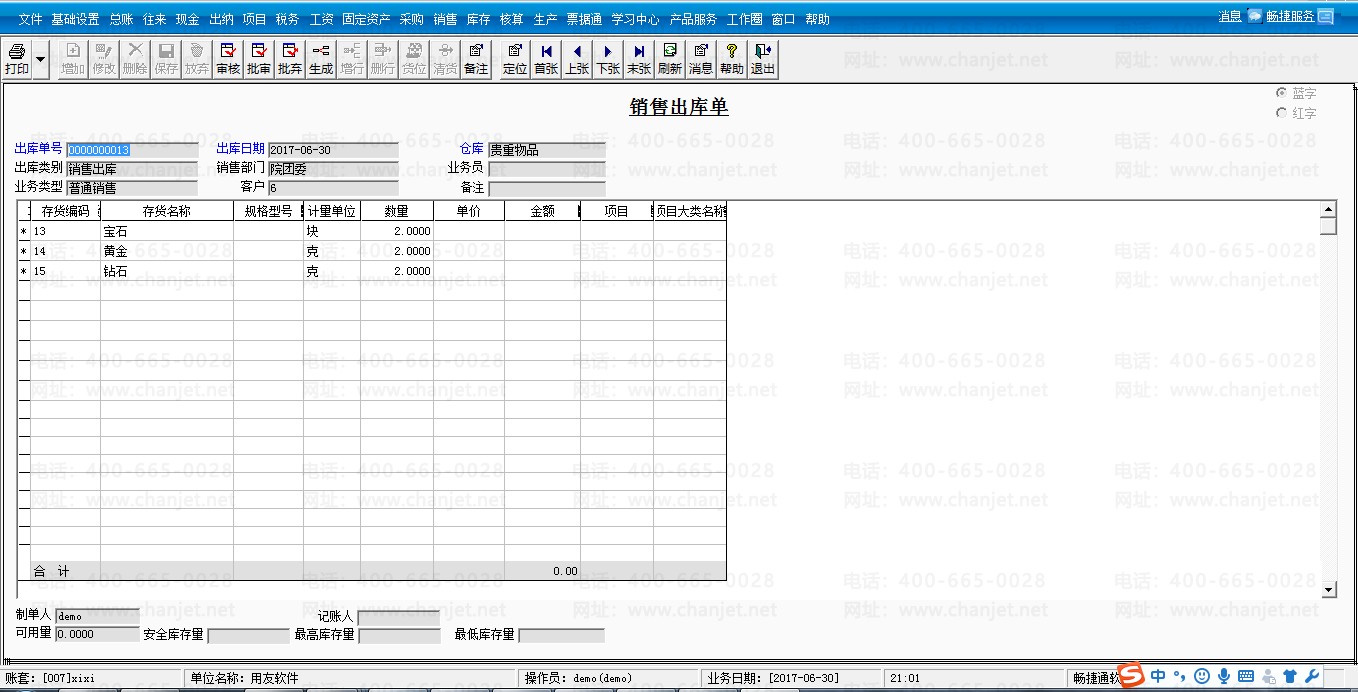Click the Sogou input method S icon
Viewport: 1358px width, 692px height.
tap(1131, 677)
